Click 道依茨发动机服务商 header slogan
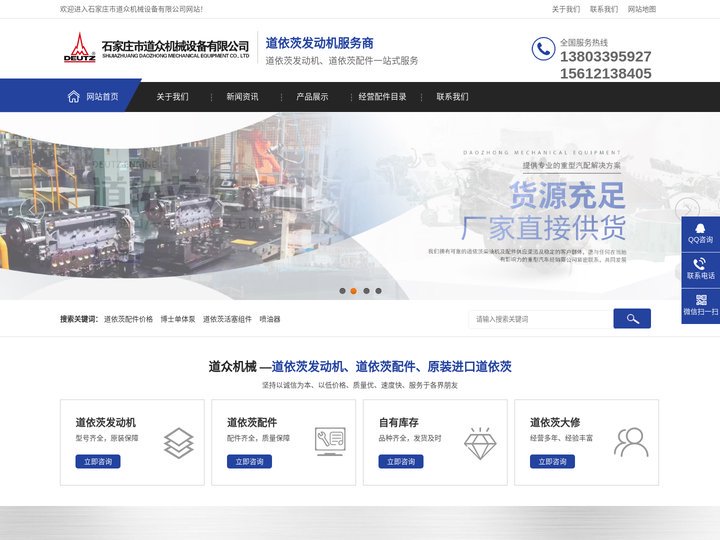The width and height of the screenshot is (720, 540). point(320,43)
